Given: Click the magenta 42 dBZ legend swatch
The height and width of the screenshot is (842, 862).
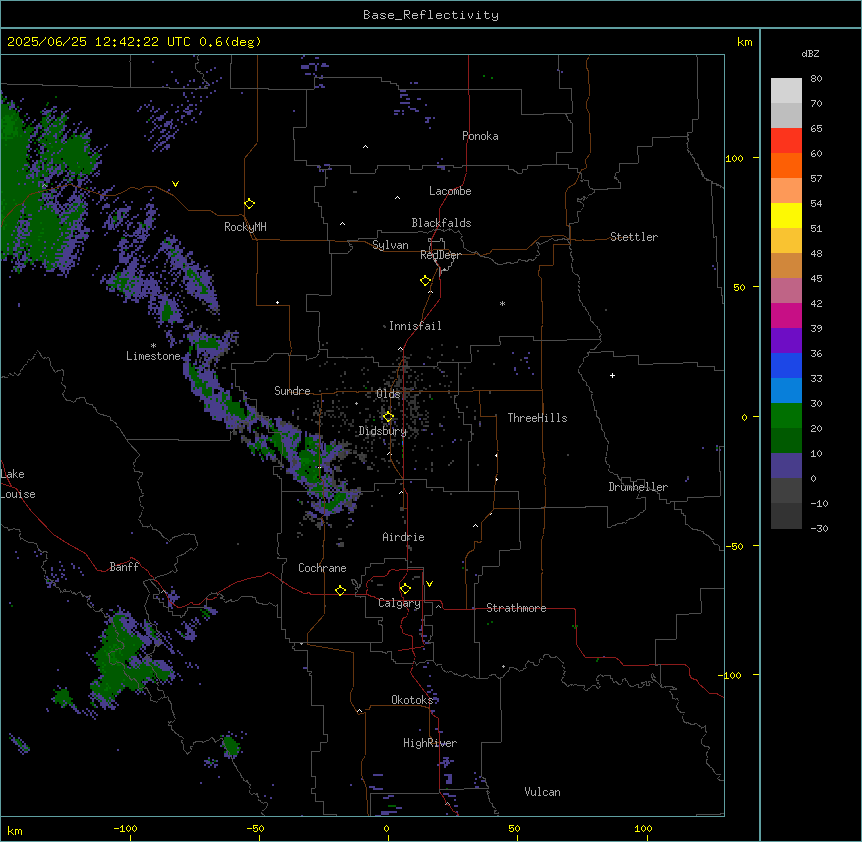Looking at the screenshot, I should 786,315.
